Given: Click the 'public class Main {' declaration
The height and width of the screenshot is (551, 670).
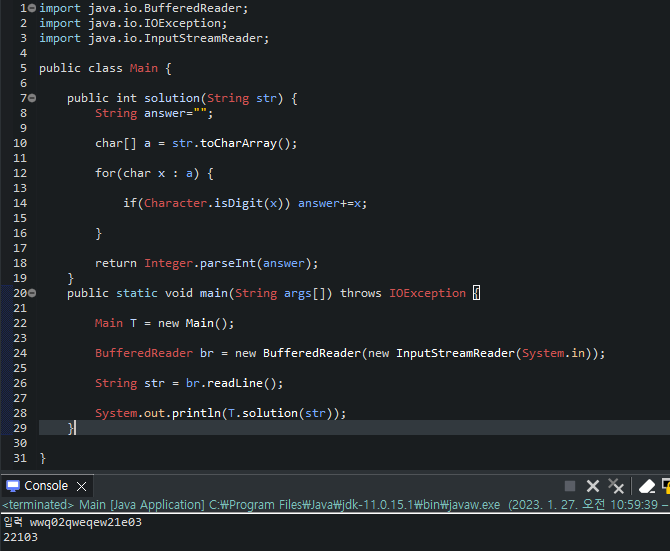Looking at the screenshot, I should point(106,68).
